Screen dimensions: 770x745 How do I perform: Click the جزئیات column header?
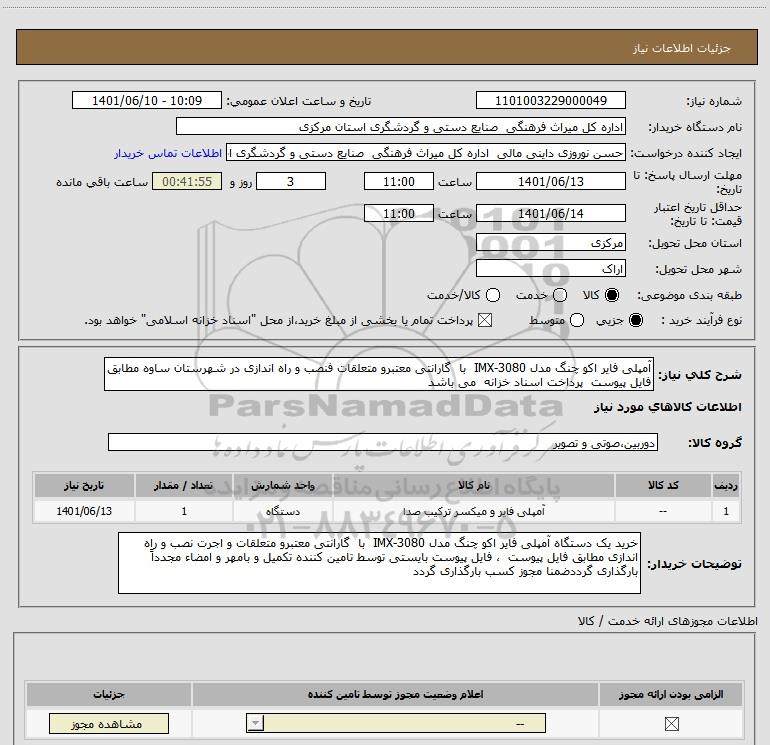pos(109,694)
